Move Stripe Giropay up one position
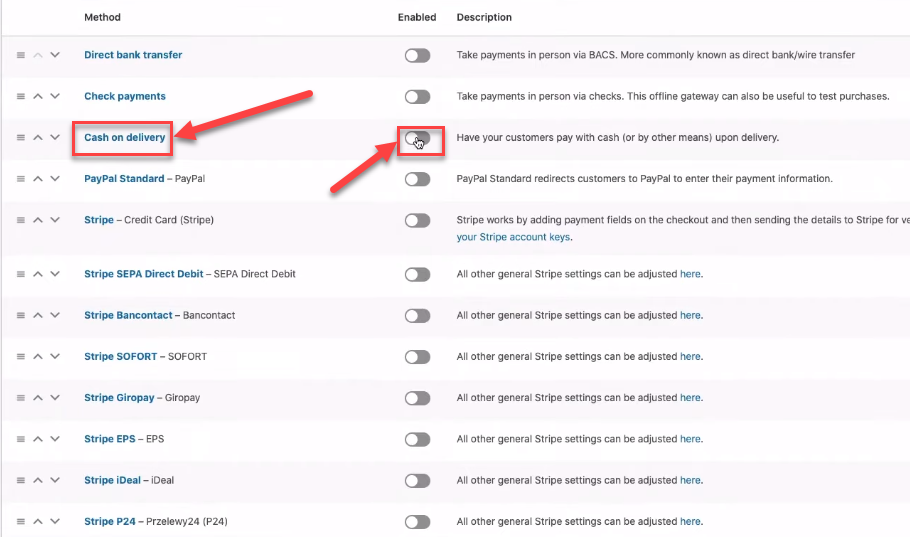 coord(38,398)
